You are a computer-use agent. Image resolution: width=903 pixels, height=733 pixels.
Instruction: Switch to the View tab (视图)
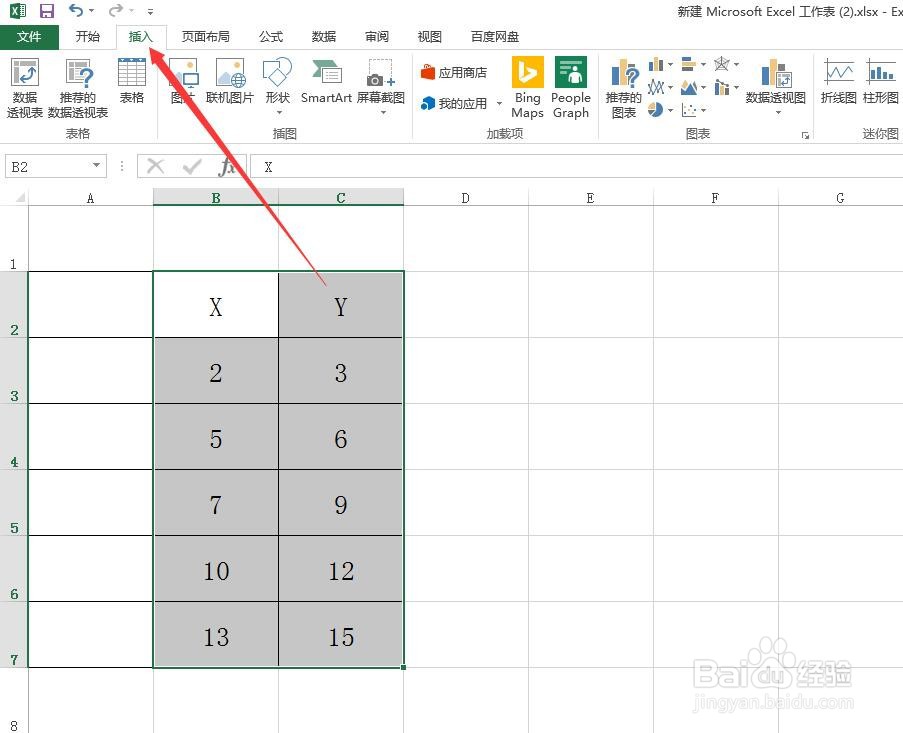[430, 37]
